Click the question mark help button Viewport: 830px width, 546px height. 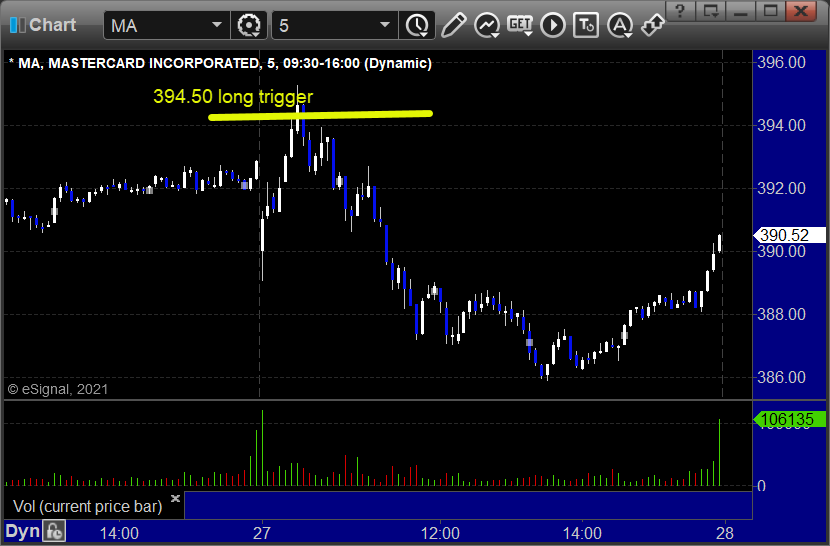click(x=680, y=11)
